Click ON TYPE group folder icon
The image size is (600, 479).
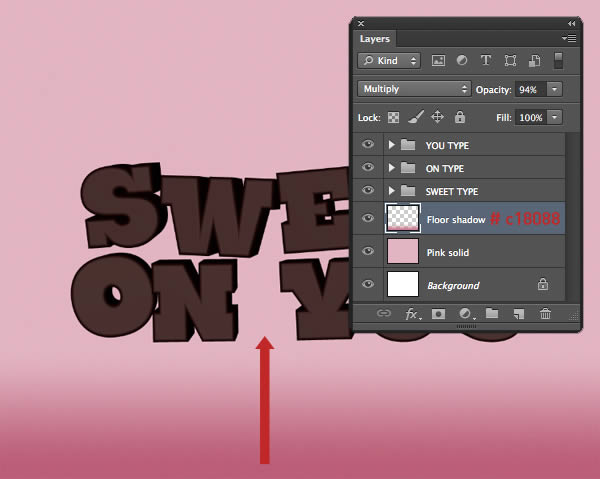pyautogui.click(x=408, y=168)
